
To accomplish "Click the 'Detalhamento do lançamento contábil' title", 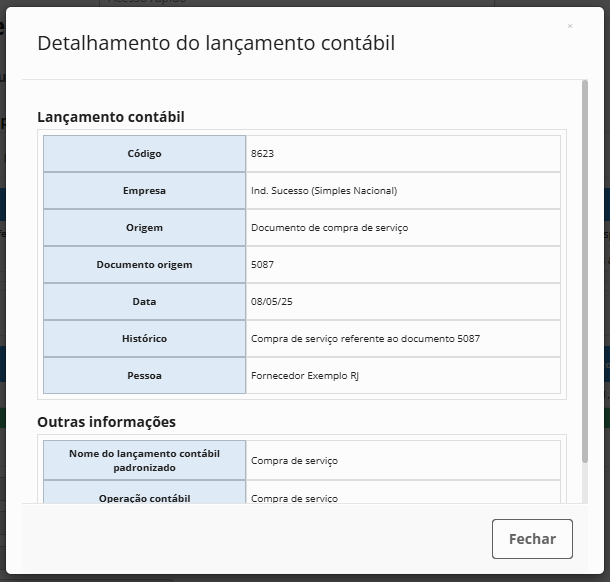I will (x=216, y=43).
